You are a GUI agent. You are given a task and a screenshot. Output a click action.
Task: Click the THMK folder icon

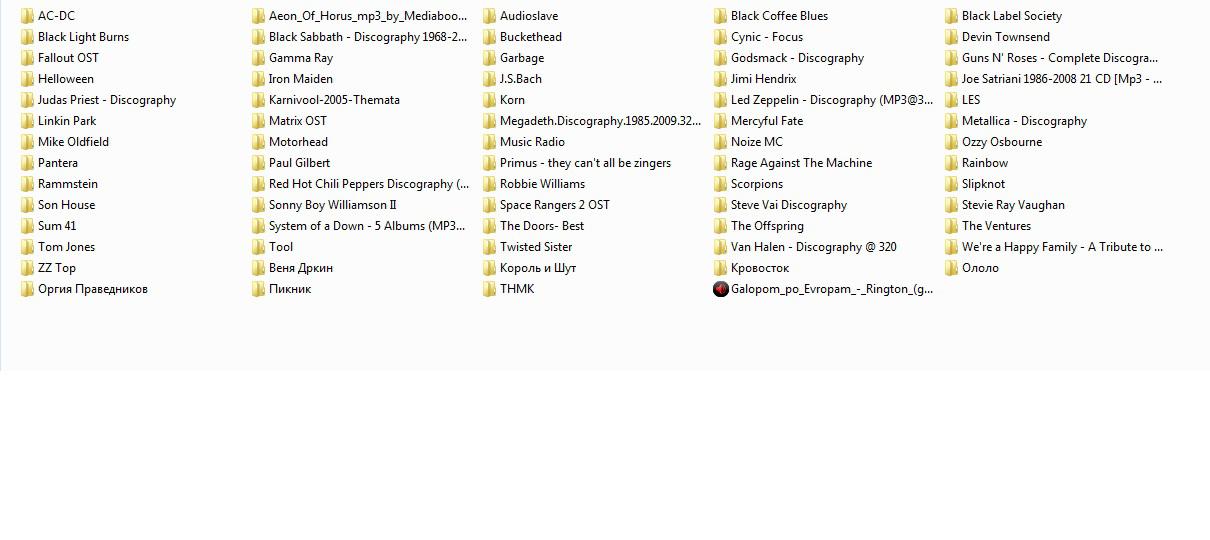coord(489,289)
